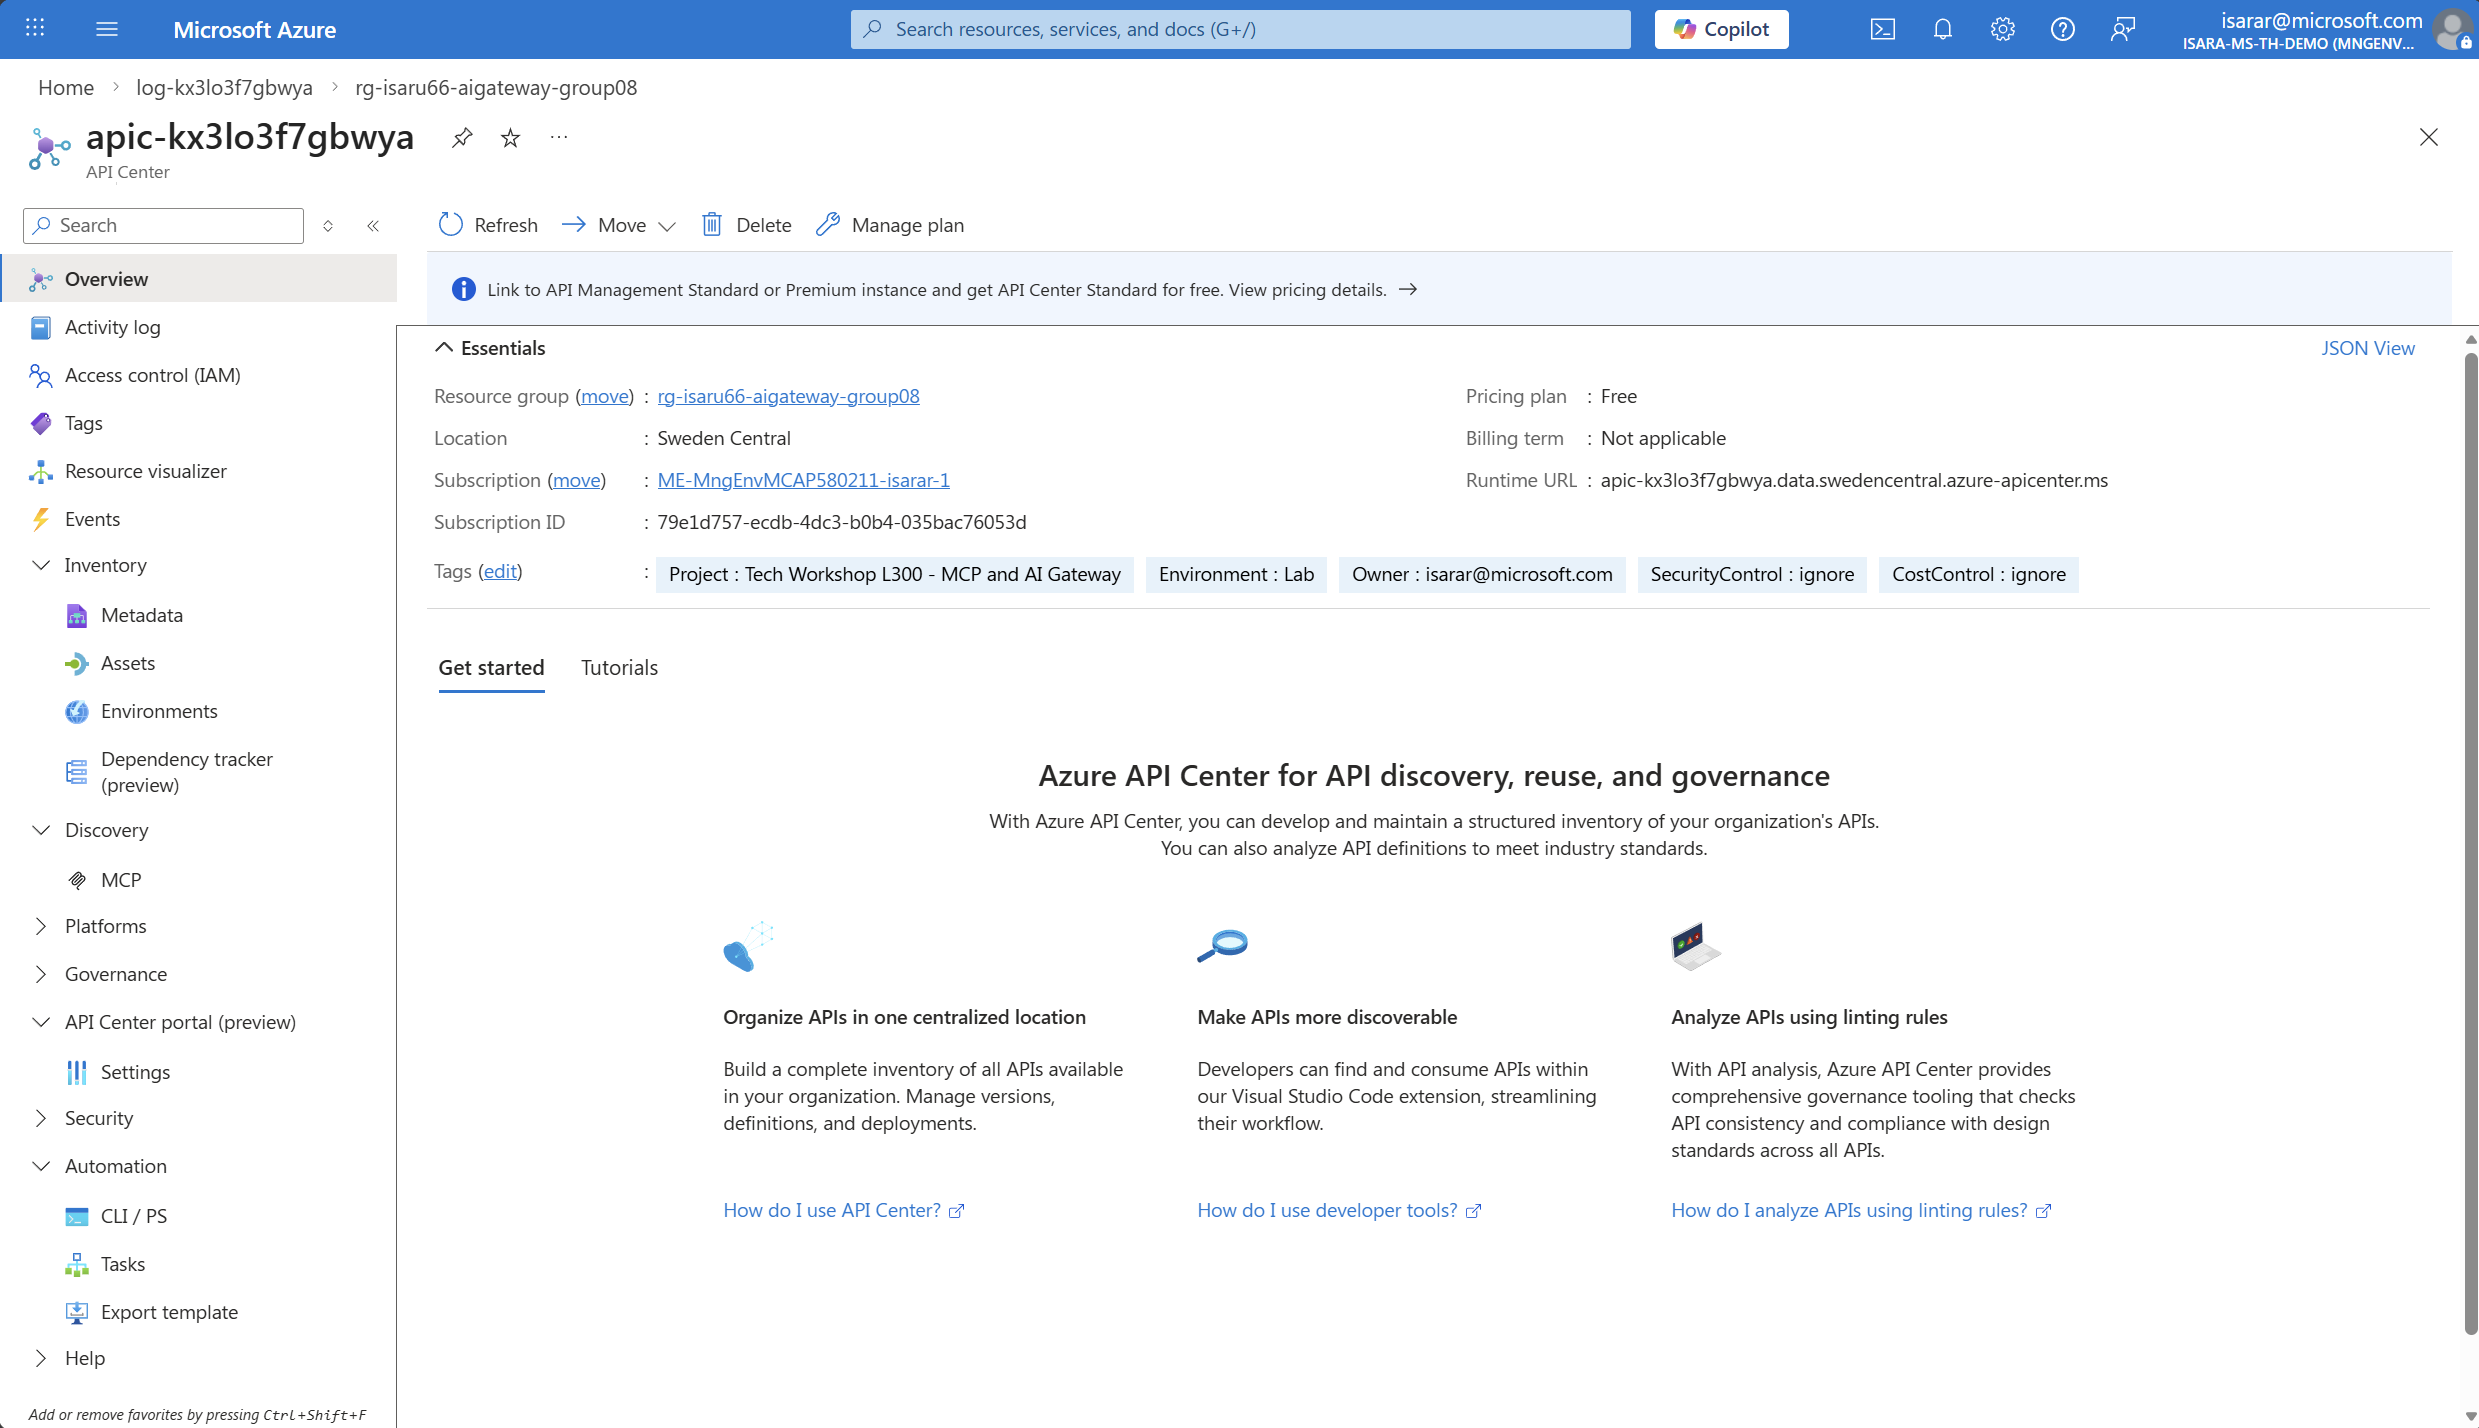Open How do I use API Center? link
The height and width of the screenshot is (1428, 2479).
[x=843, y=1210]
